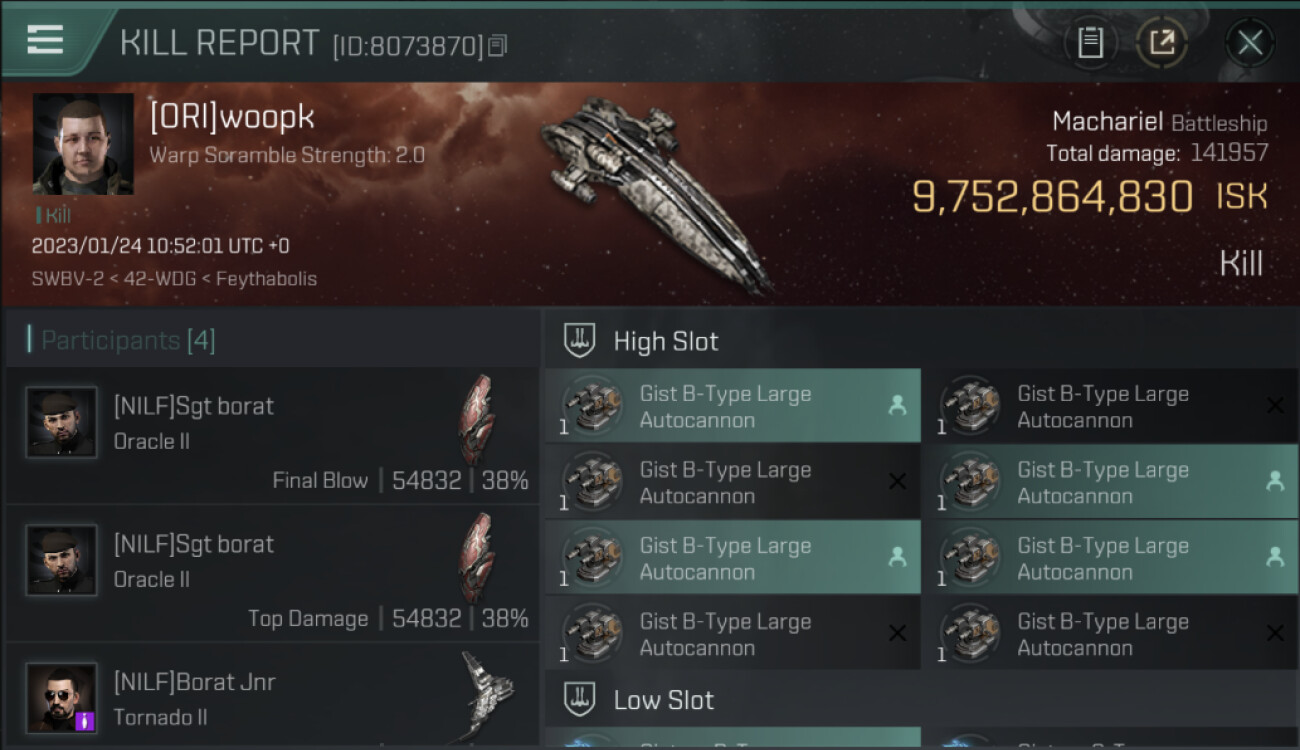This screenshot has width=1300, height=750.
Task: Click the share export icon
Action: (1161, 42)
